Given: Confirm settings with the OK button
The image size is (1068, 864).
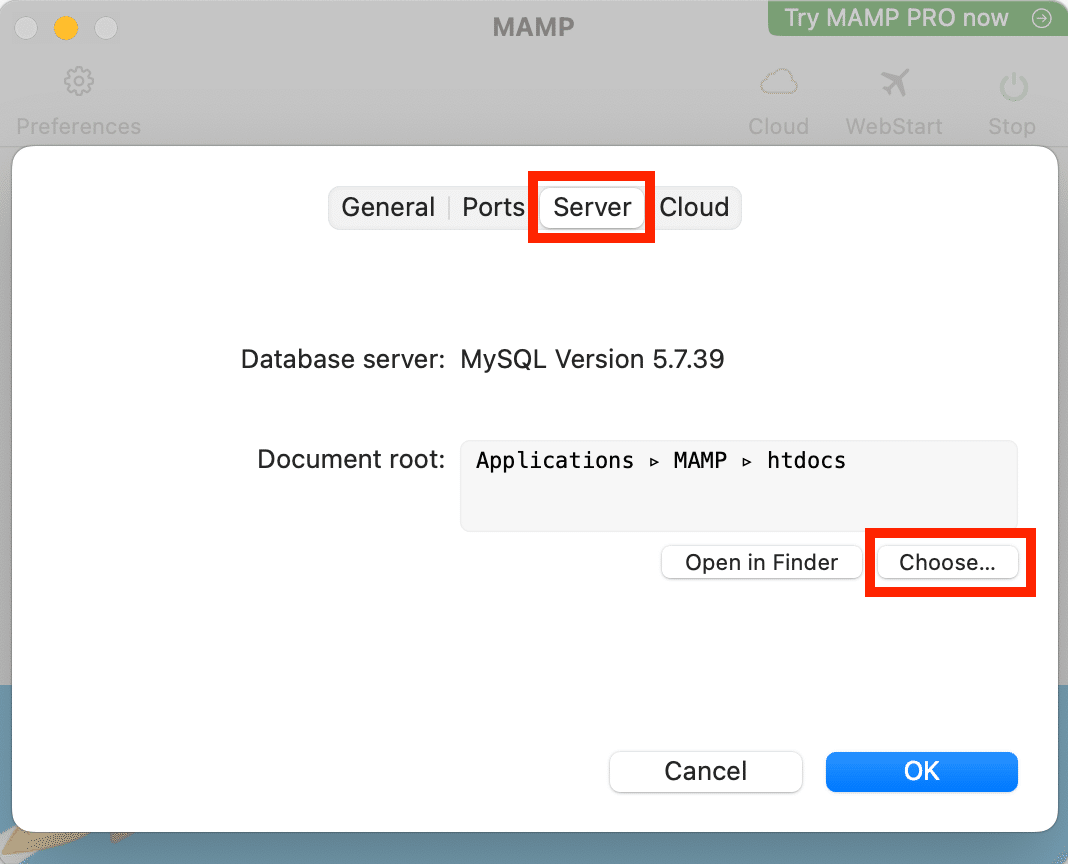Looking at the screenshot, I should [x=922, y=771].
